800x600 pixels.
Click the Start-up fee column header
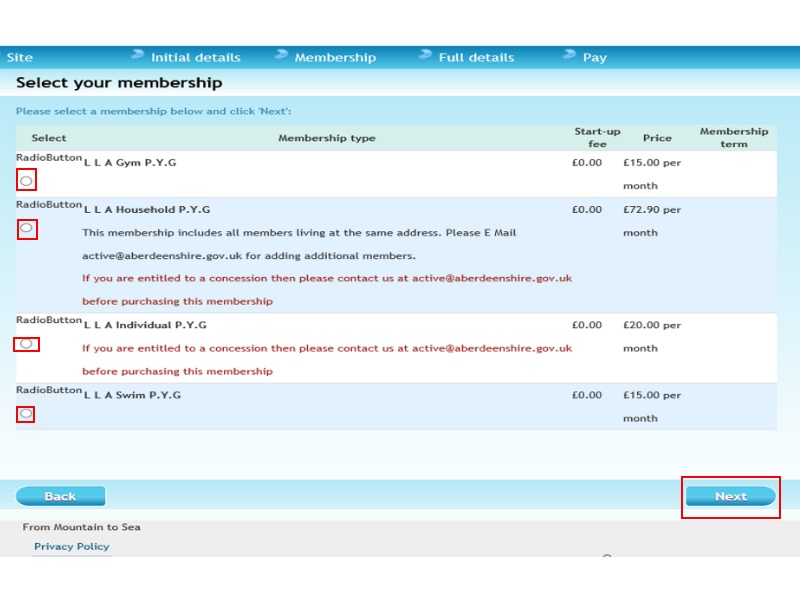pos(597,138)
